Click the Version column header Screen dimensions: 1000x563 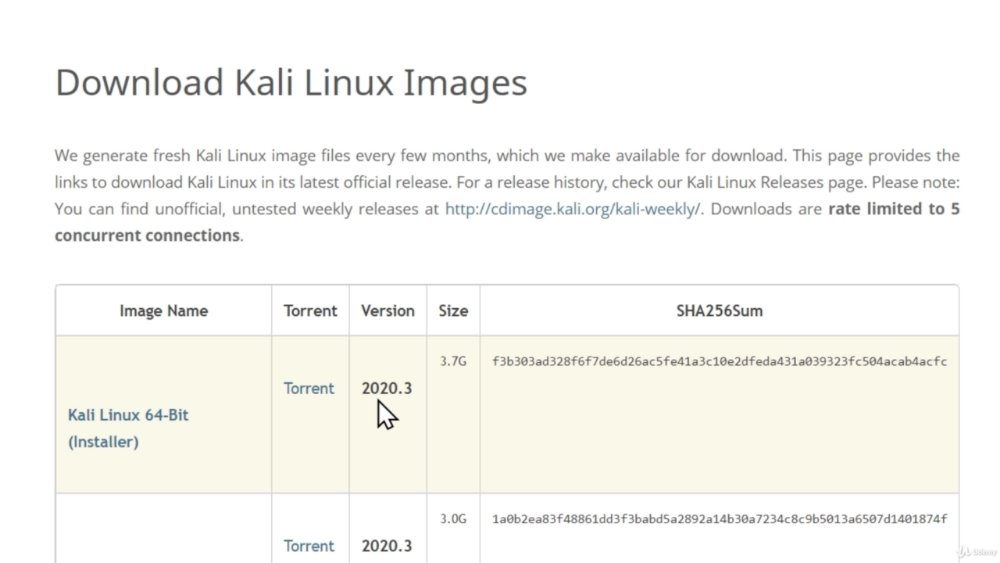(x=388, y=311)
